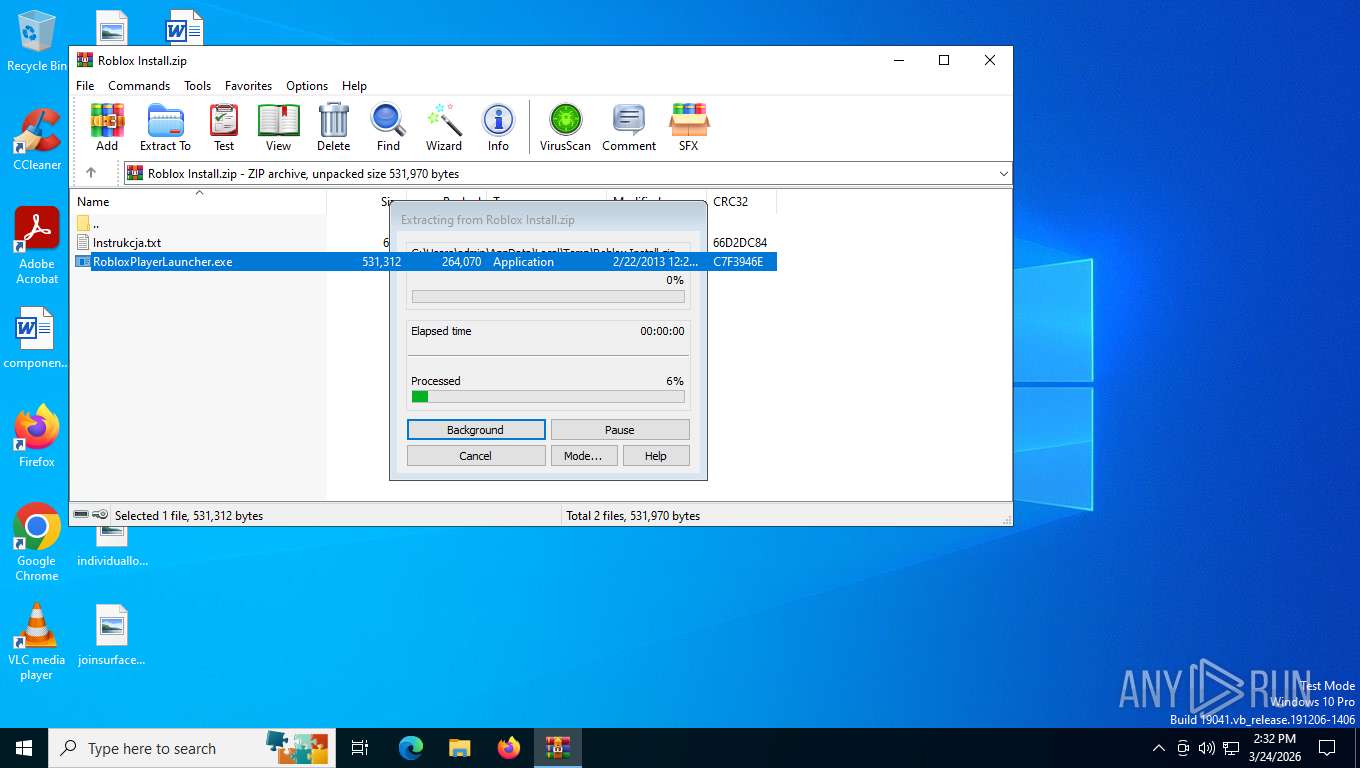Open the Wizard tool
The width and height of the screenshot is (1360, 768).
pos(444,127)
